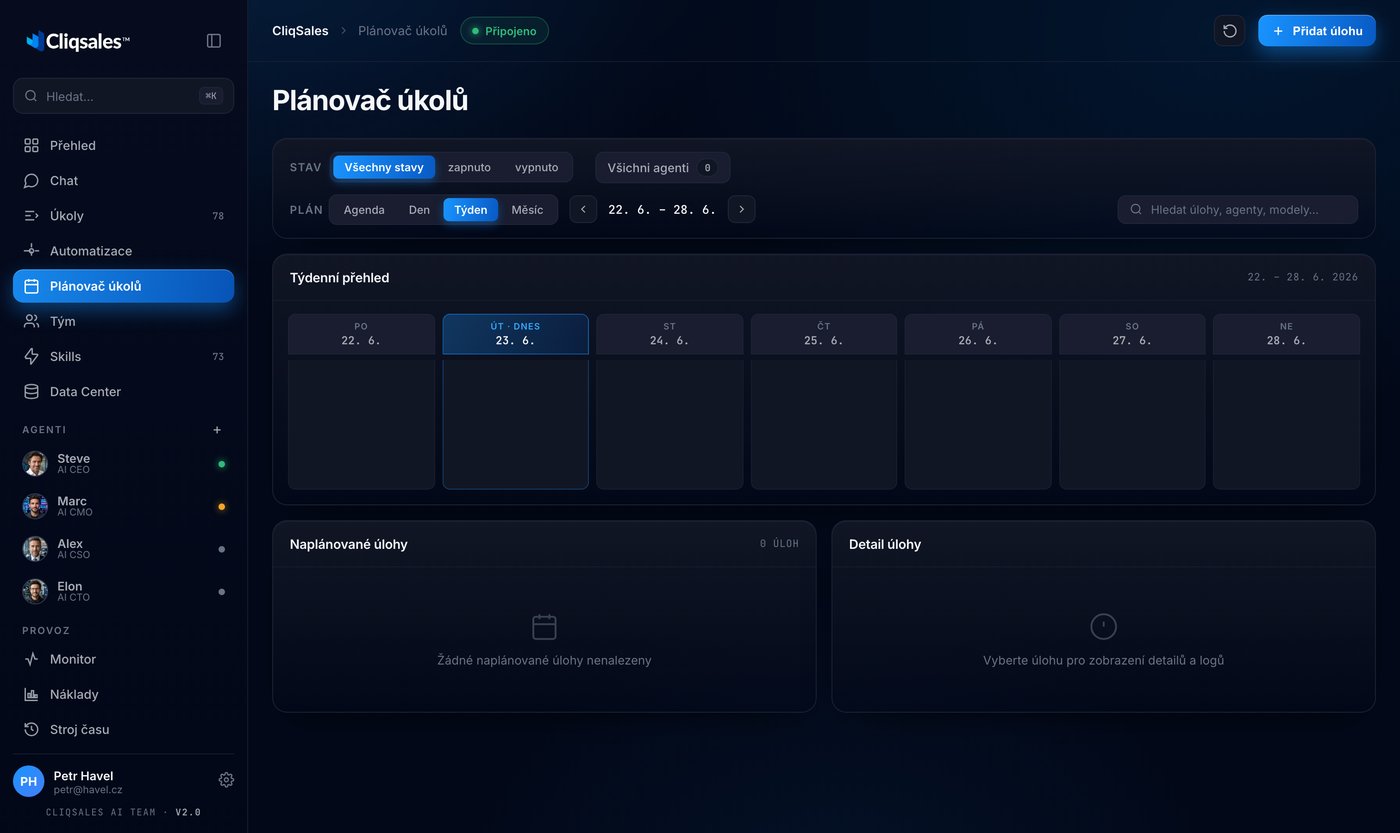Click the CliqSales breadcrumb link
Image resolution: width=1400 pixels, height=833 pixels.
(x=300, y=31)
